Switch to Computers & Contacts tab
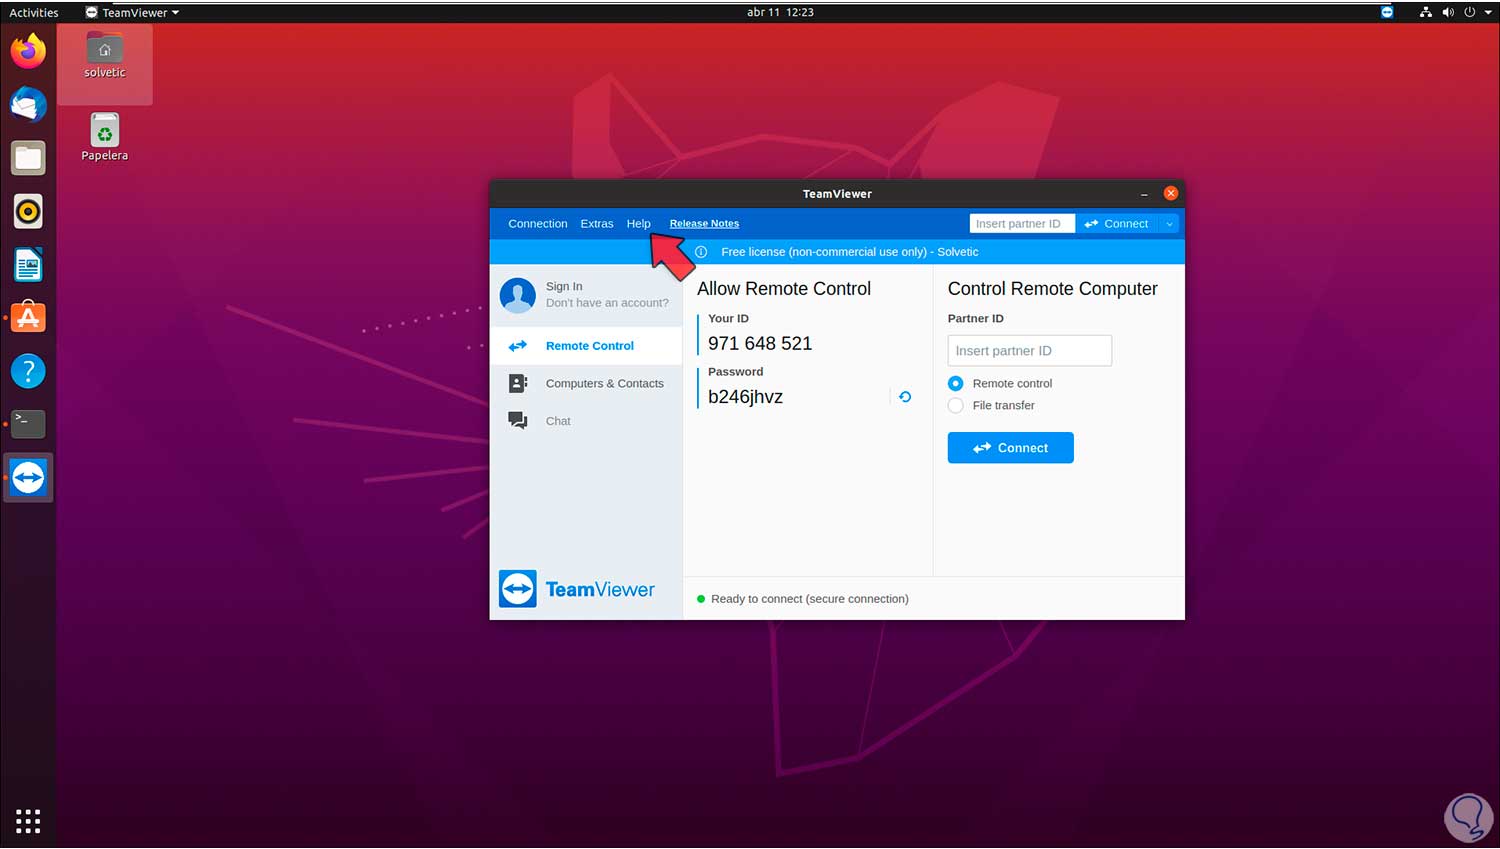Viewport: 1500px width, 849px height. 586,383
